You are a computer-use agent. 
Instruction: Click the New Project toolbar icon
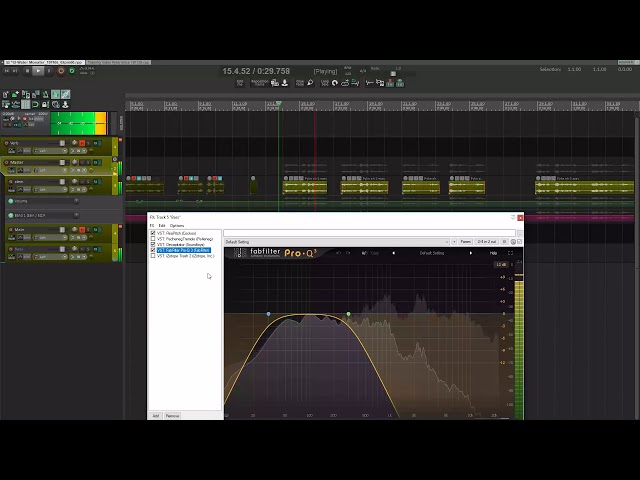(6, 95)
